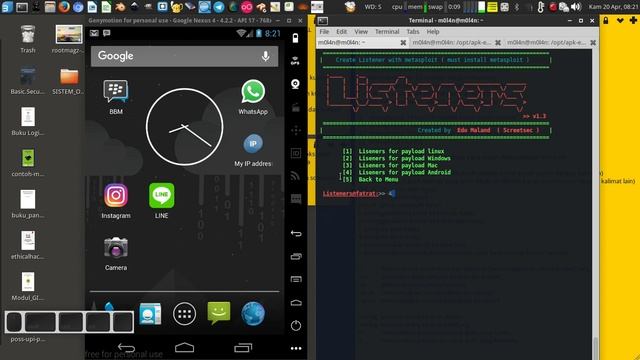640x360 pixels.
Task: Close the first terminal tab
Action: (403, 42)
